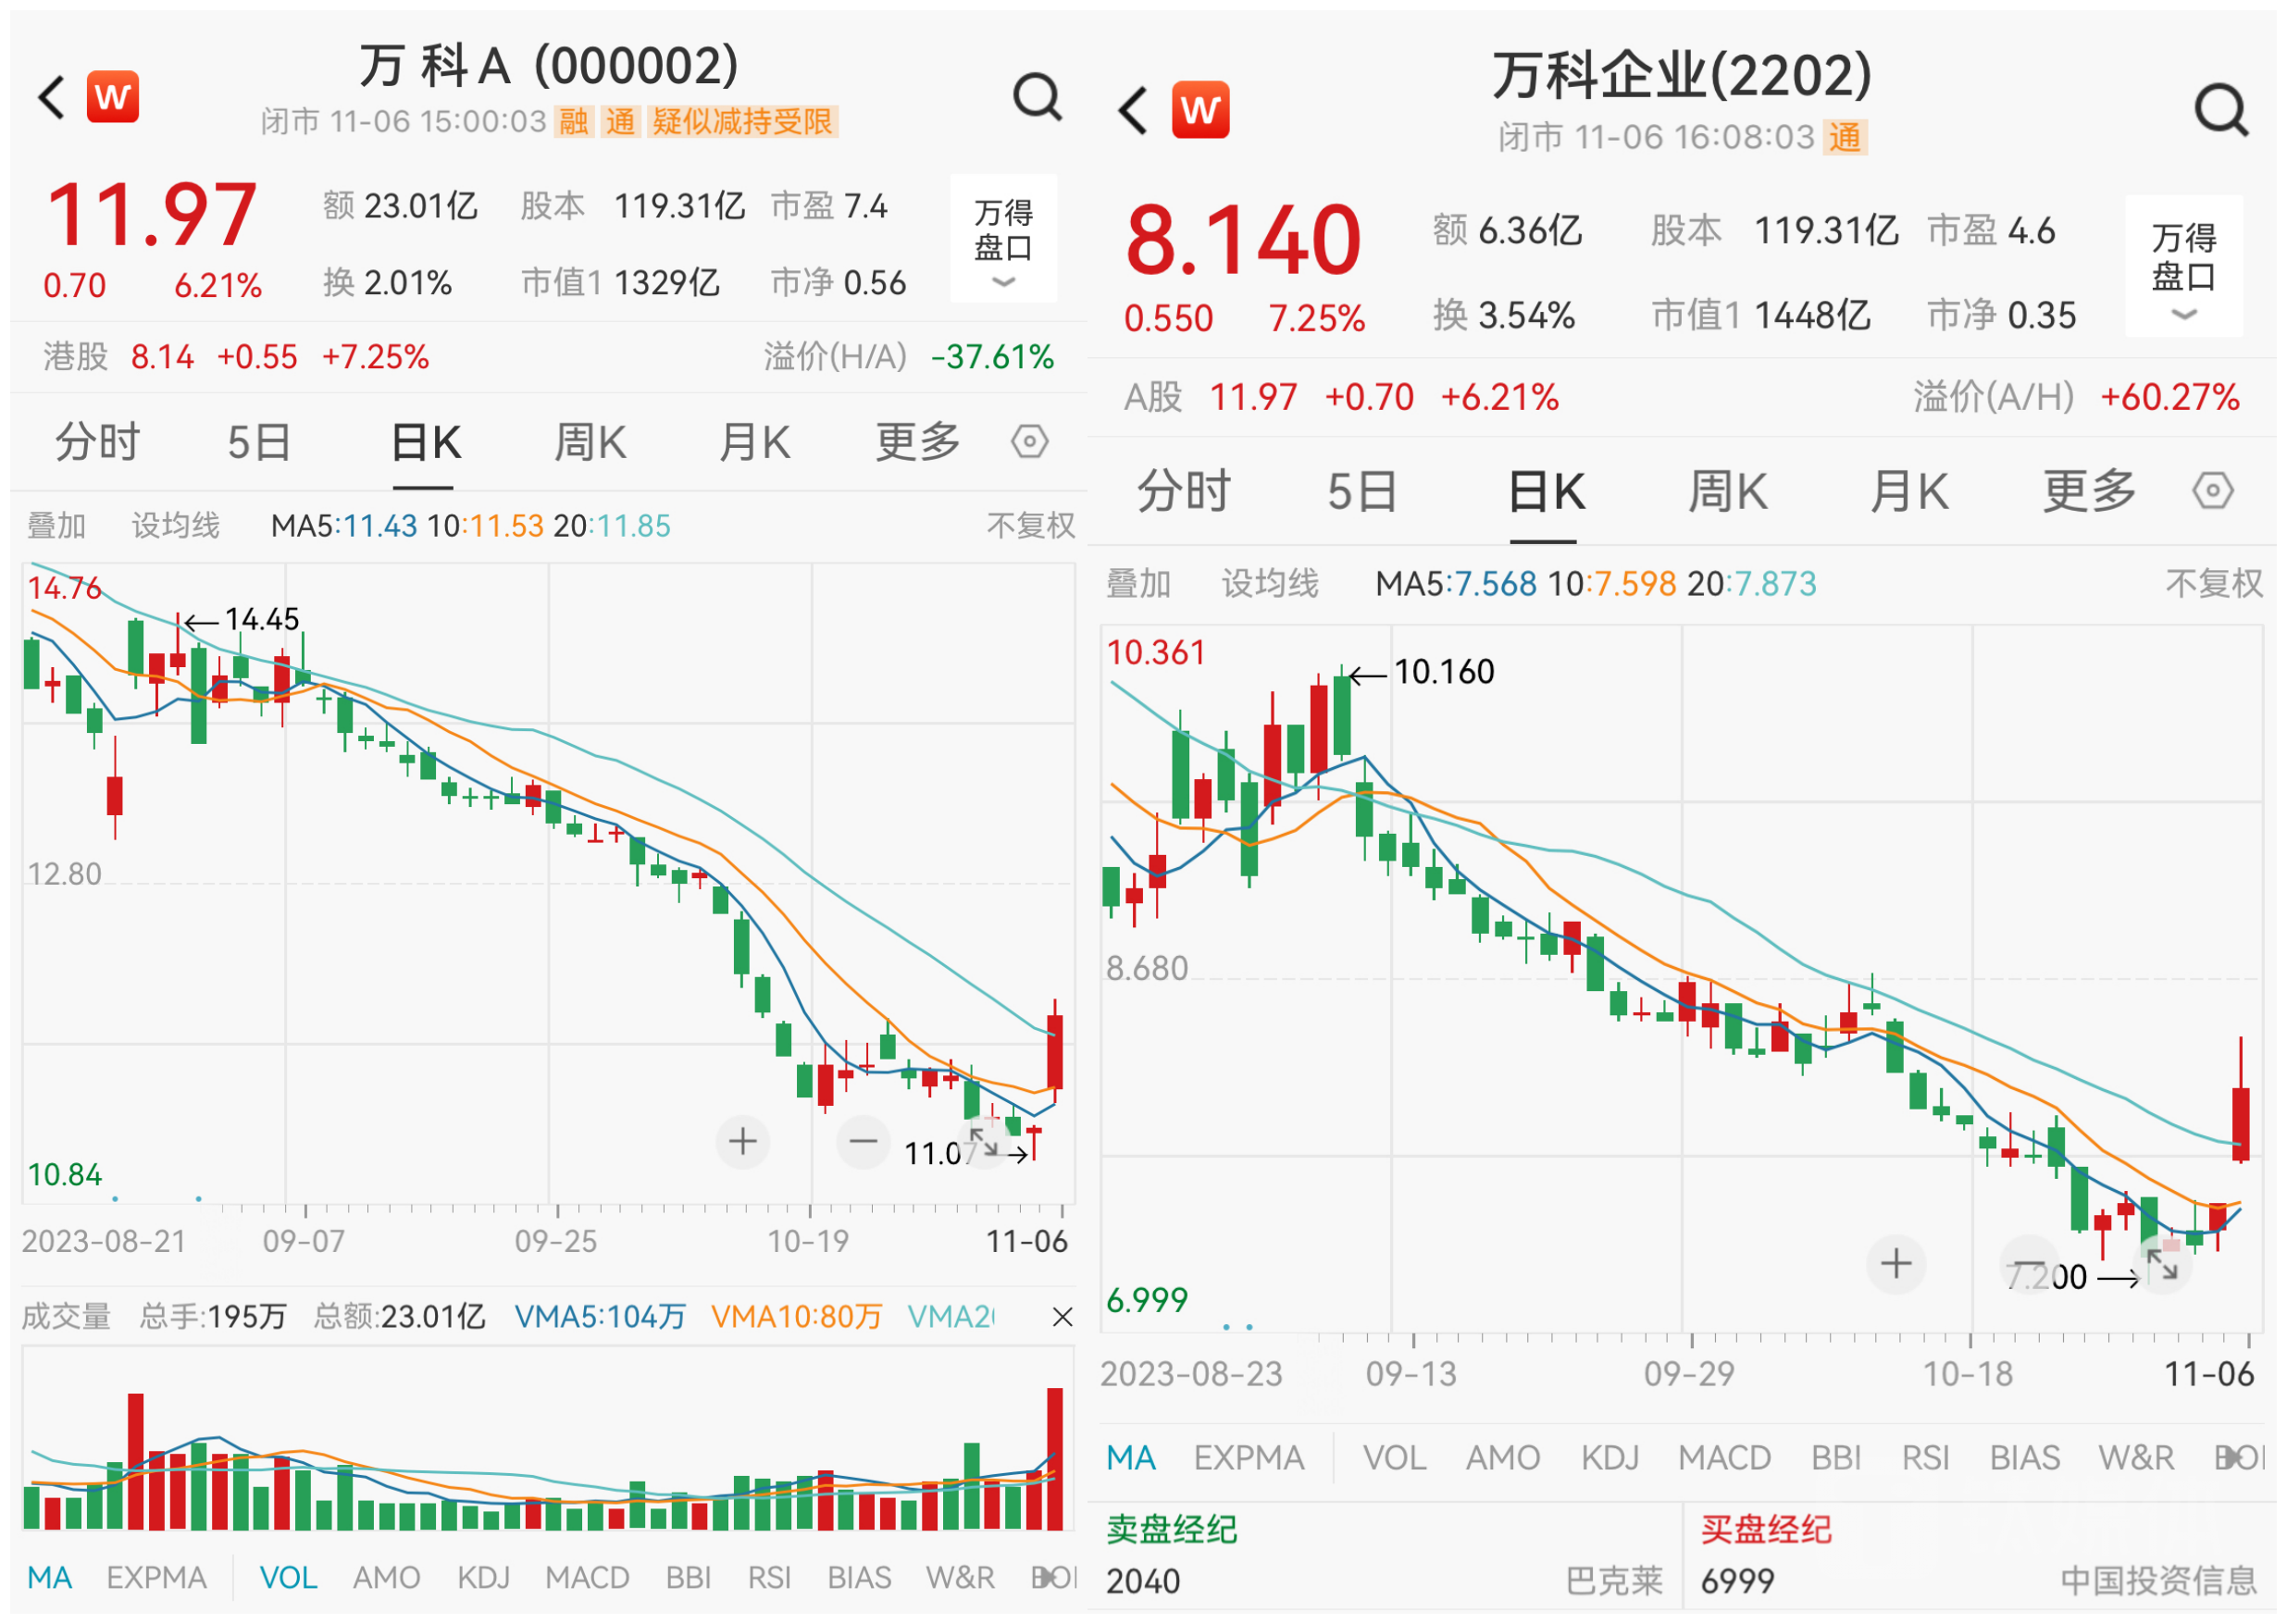Zoom in with plus button on left chart
The image size is (2287, 1624).
(742, 1141)
